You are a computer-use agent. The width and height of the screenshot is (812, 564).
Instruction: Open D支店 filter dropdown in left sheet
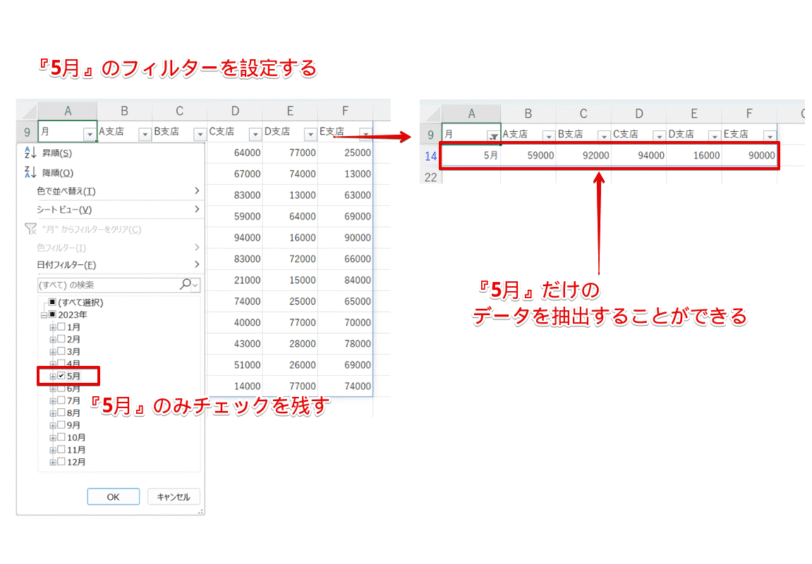point(310,134)
